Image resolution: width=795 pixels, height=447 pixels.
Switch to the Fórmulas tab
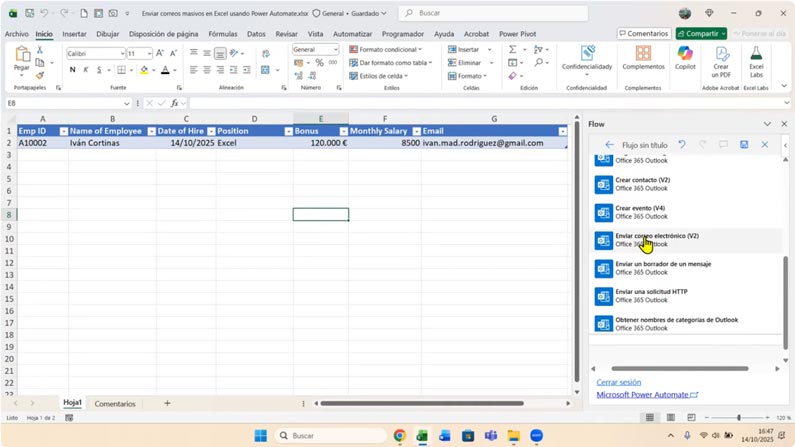[x=223, y=33]
